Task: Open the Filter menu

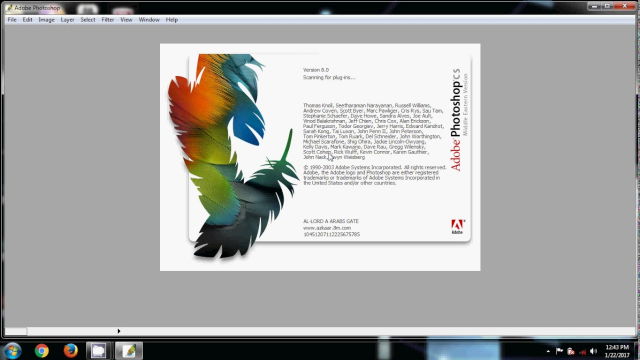Action: coord(108,20)
